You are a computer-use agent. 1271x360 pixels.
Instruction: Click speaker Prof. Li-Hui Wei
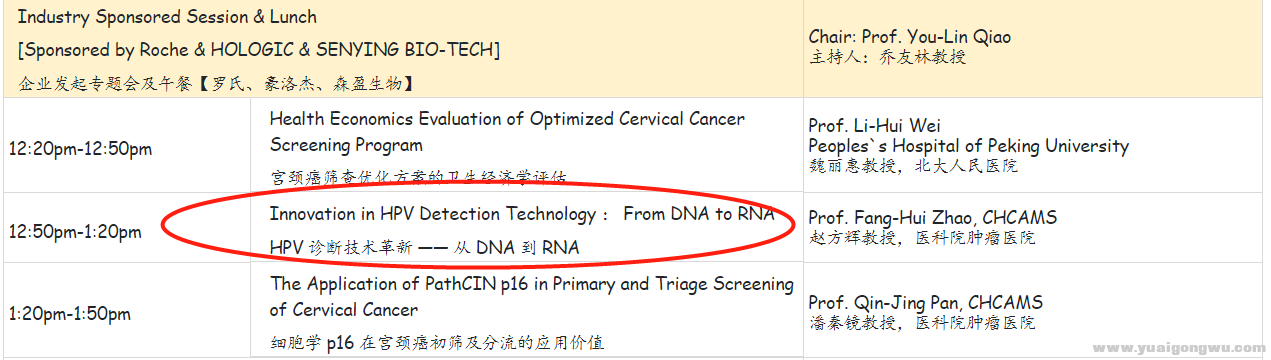click(875, 127)
